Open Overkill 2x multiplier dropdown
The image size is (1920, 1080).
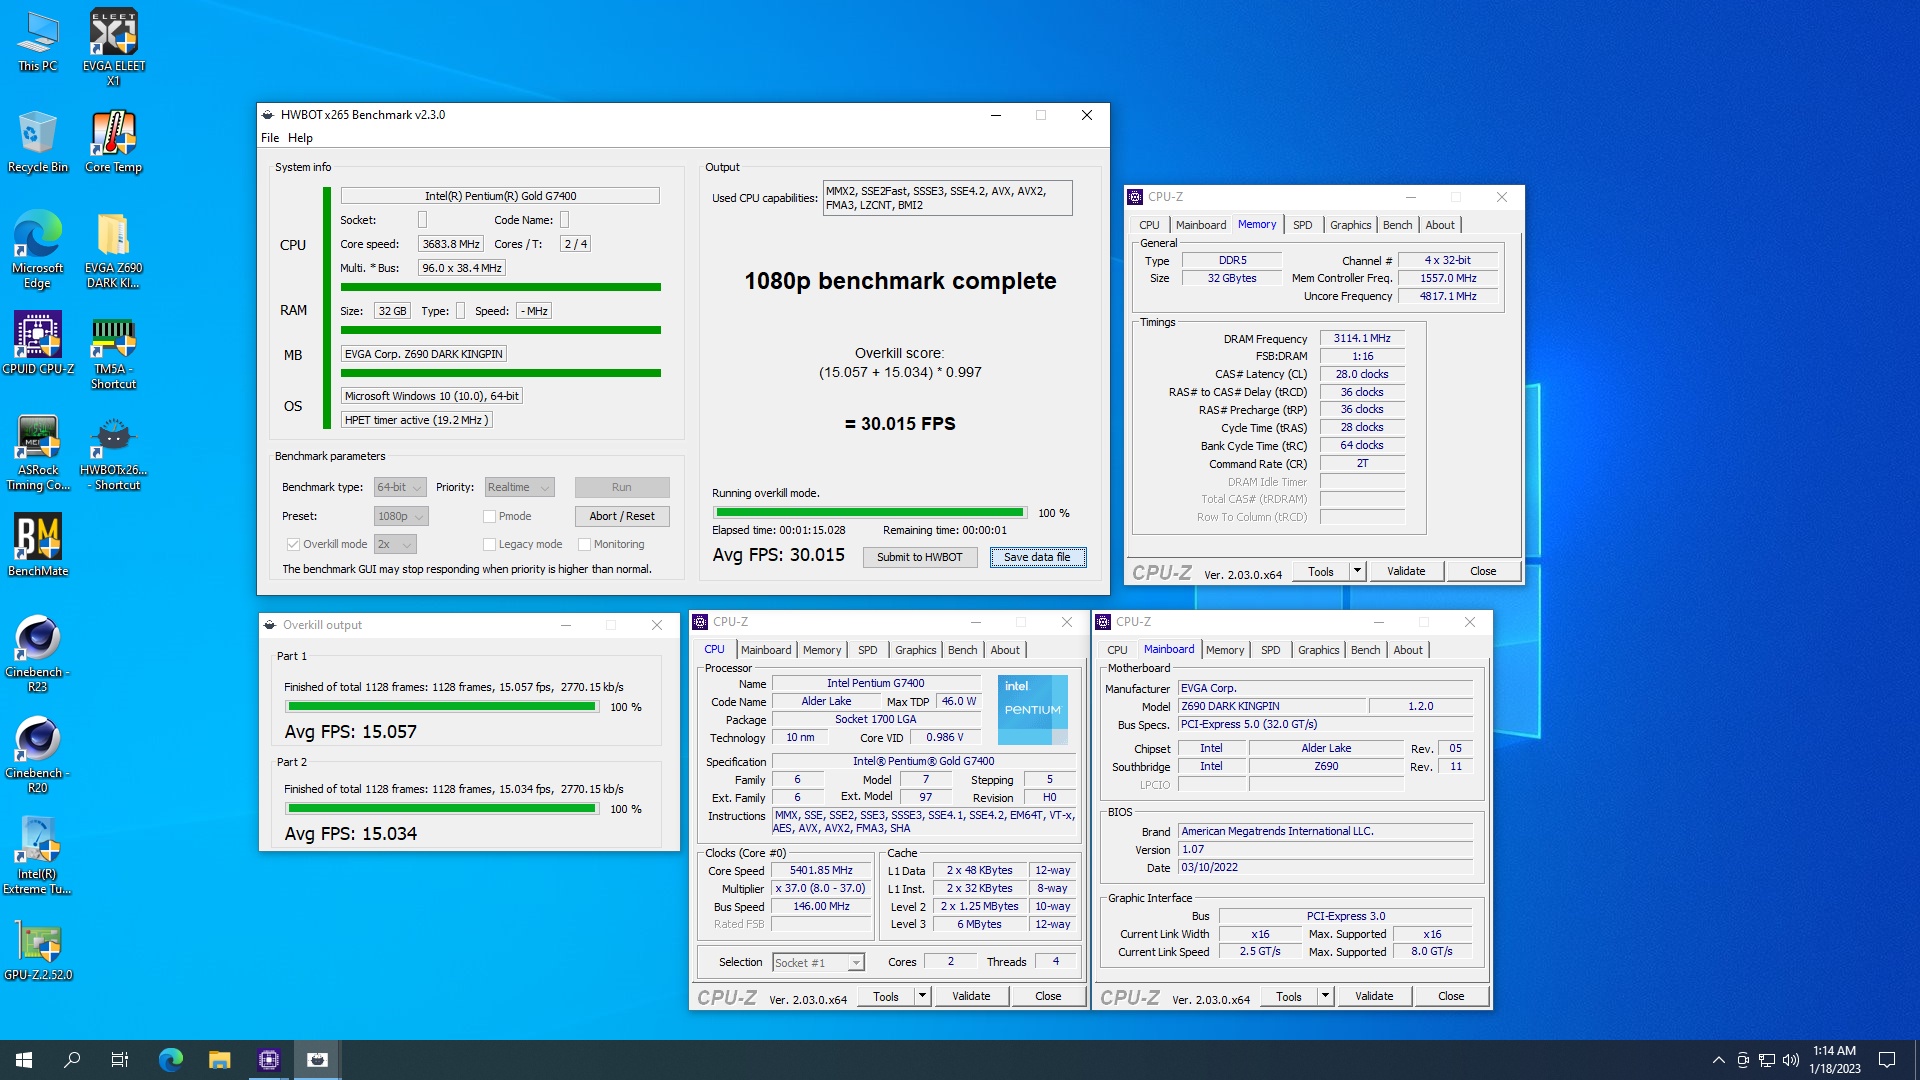pyautogui.click(x=395, y=544)
